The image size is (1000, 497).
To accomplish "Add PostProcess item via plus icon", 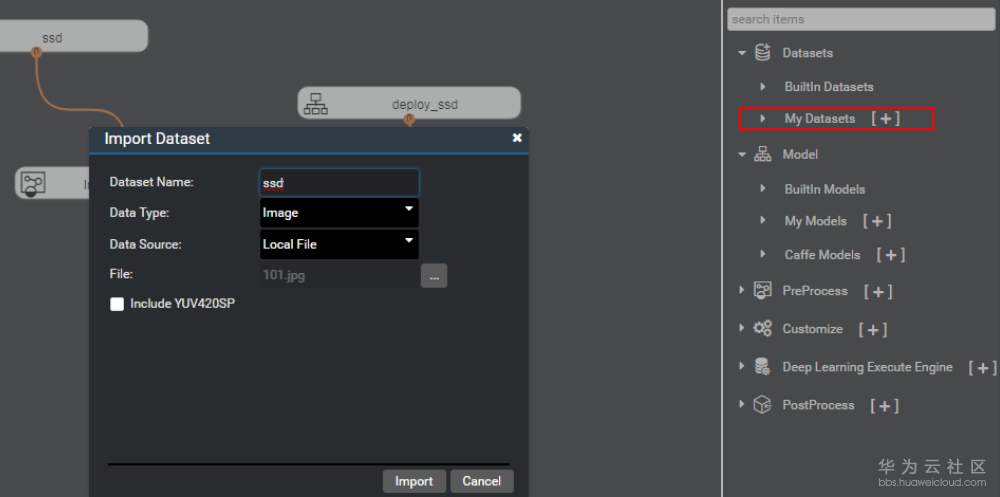I will pos(885,405).
